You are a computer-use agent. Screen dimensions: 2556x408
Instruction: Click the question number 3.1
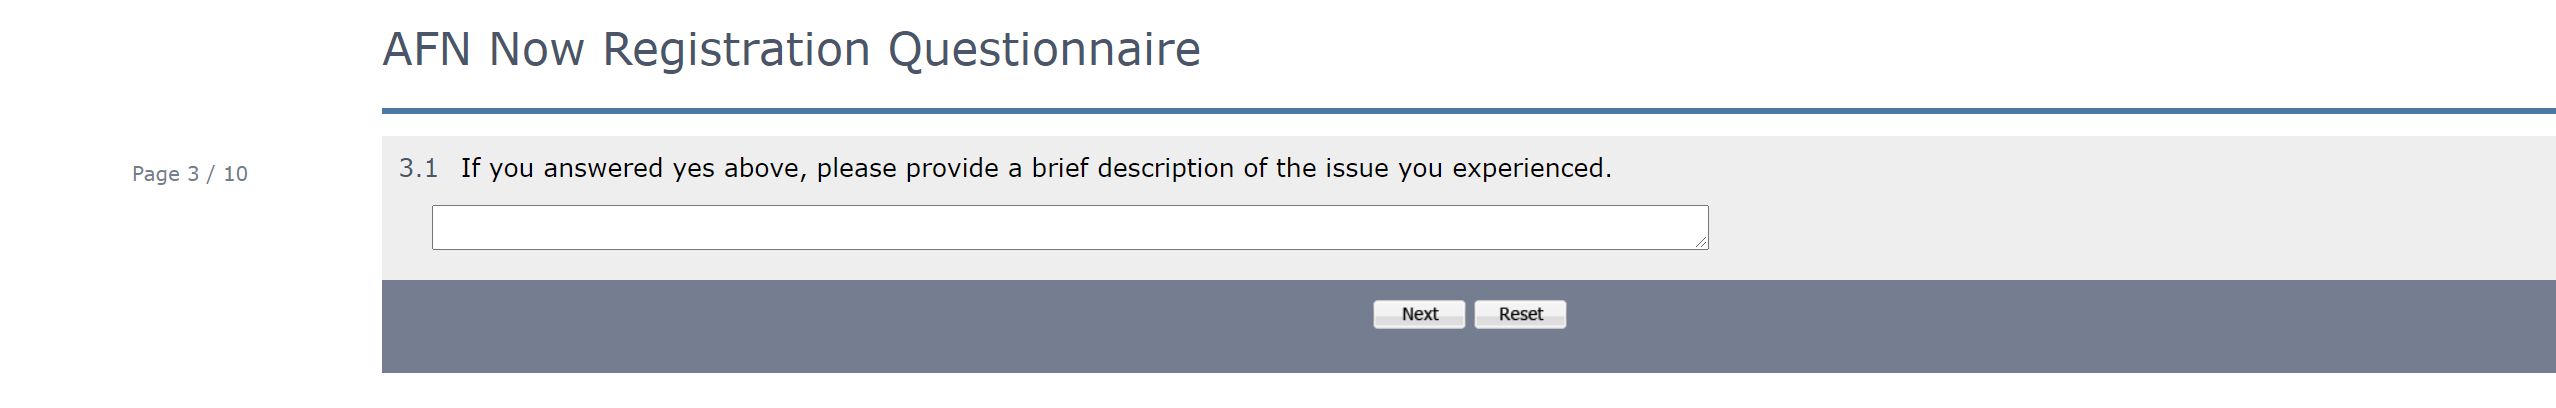(x=418, y=168)
